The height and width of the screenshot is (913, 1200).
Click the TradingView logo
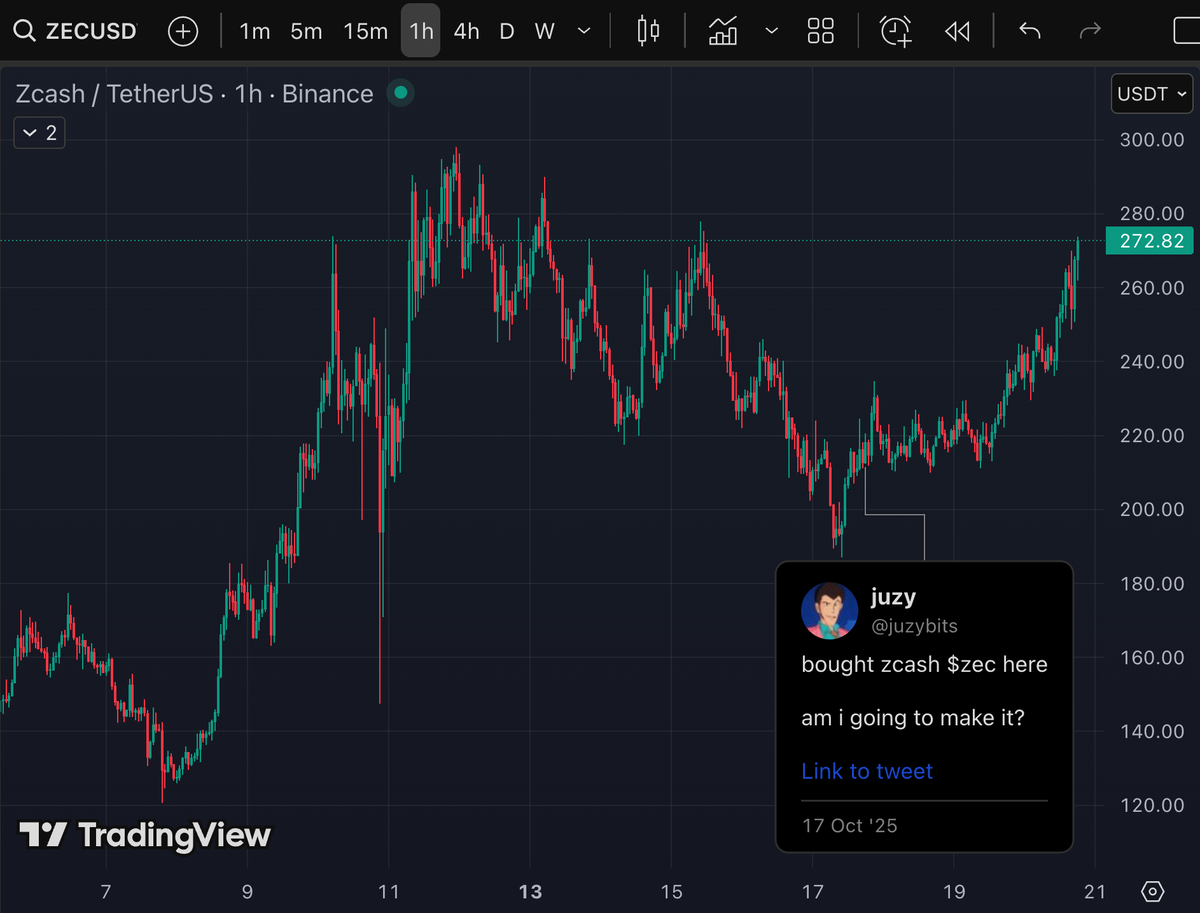(145, 835)
